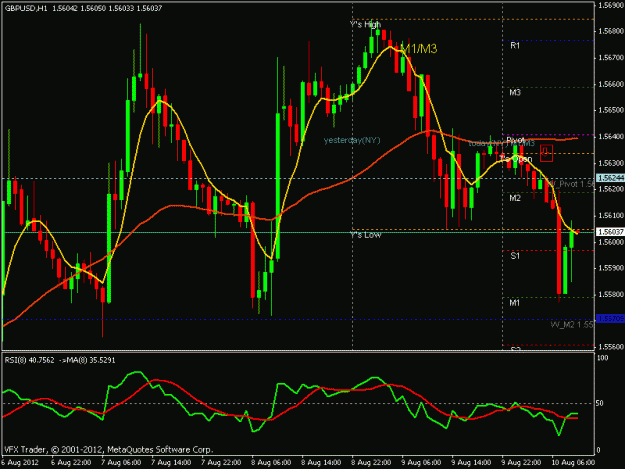625x469 pixels.
Task: Select the M1 level label below S1
Action: [515, 303]
